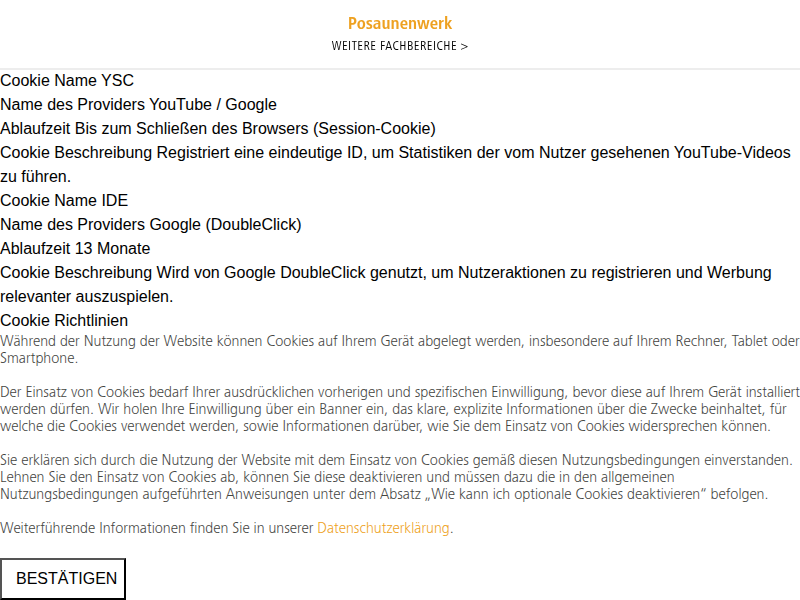800x600 pixels.
Task: Click the YouTube-Videos cookie description text
Action: (x=395, y=164)
